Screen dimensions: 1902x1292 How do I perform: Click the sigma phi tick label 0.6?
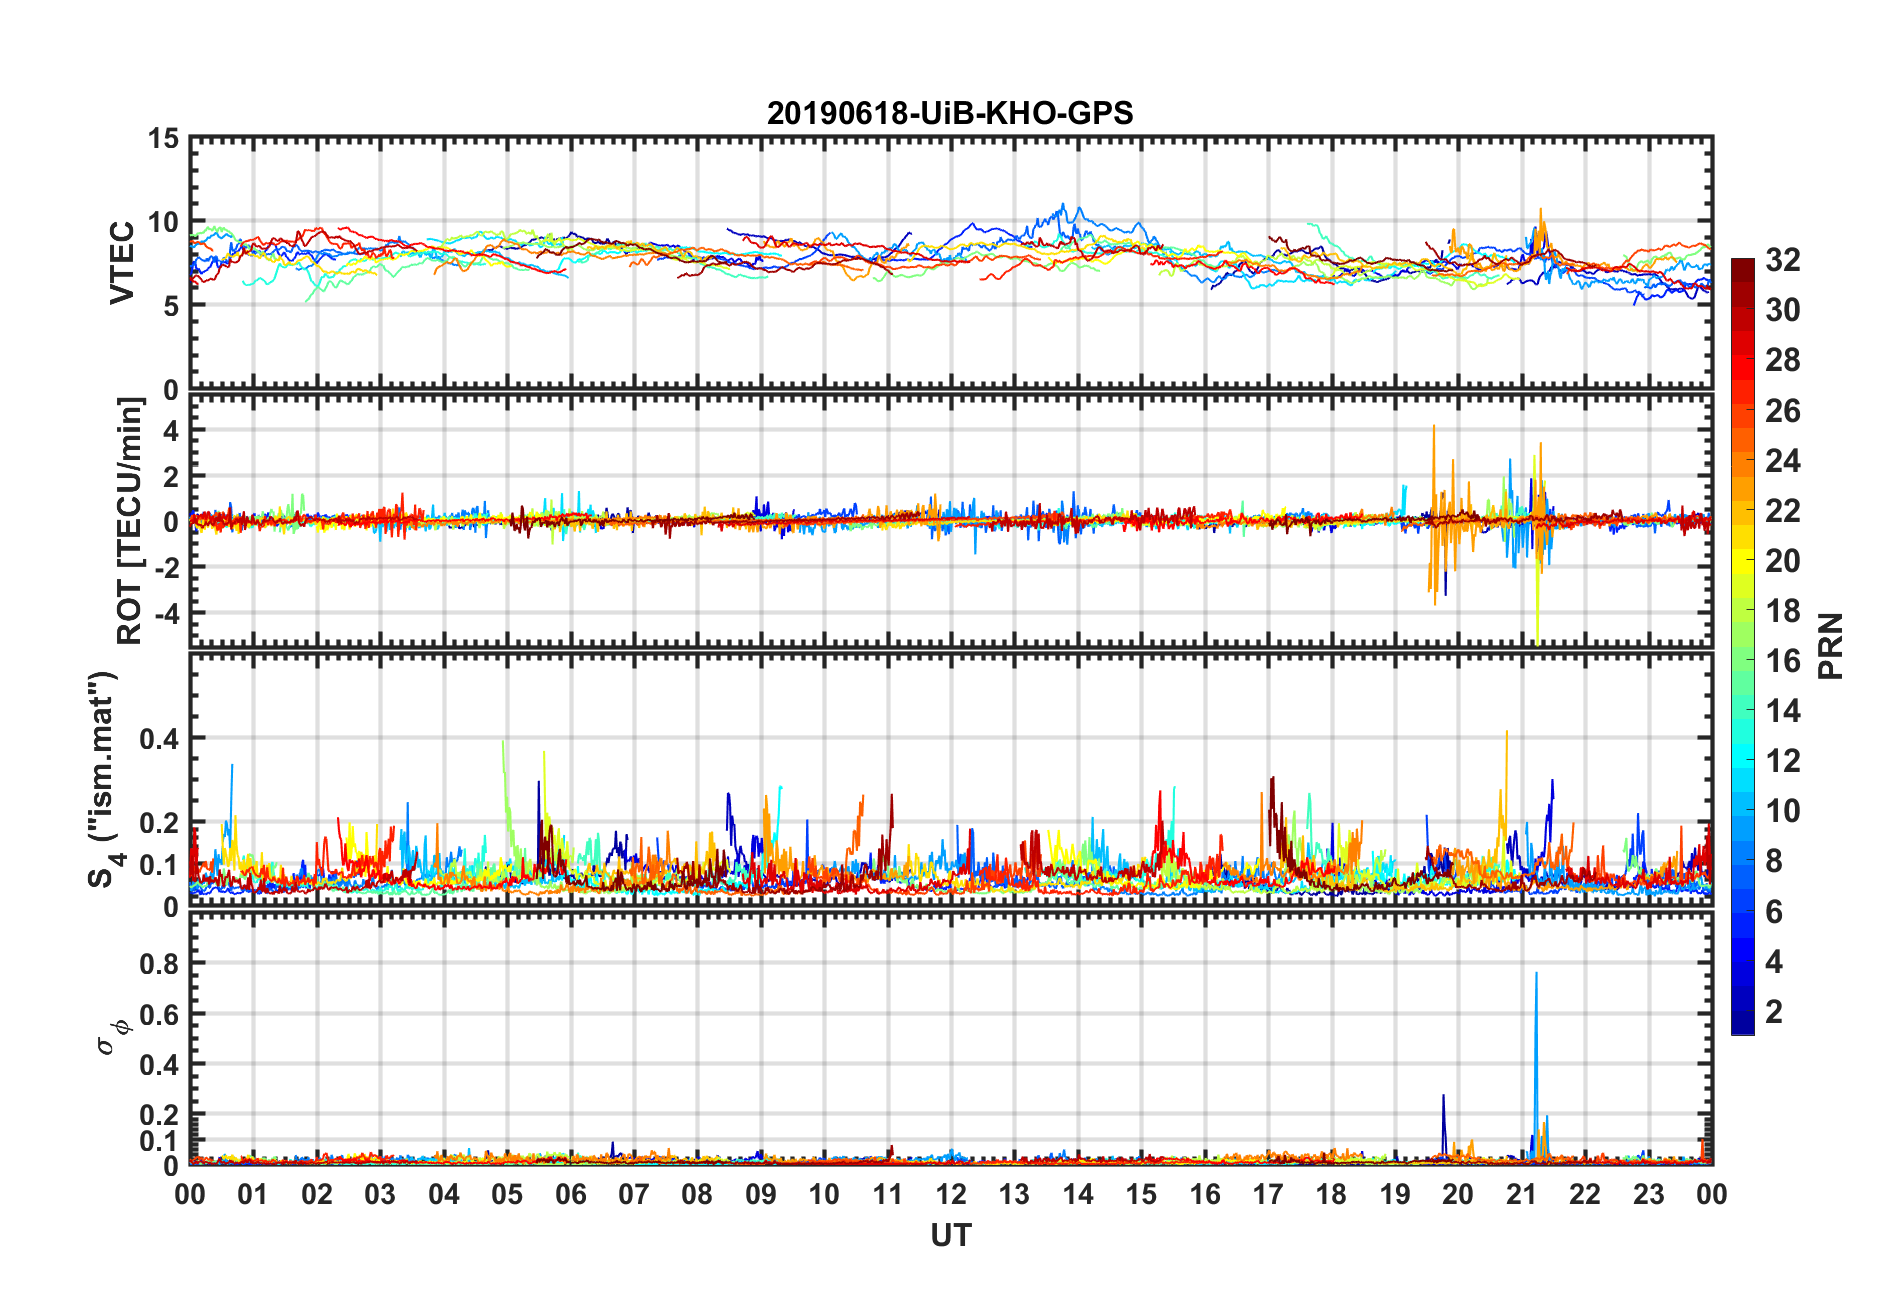click(160, 1014)
